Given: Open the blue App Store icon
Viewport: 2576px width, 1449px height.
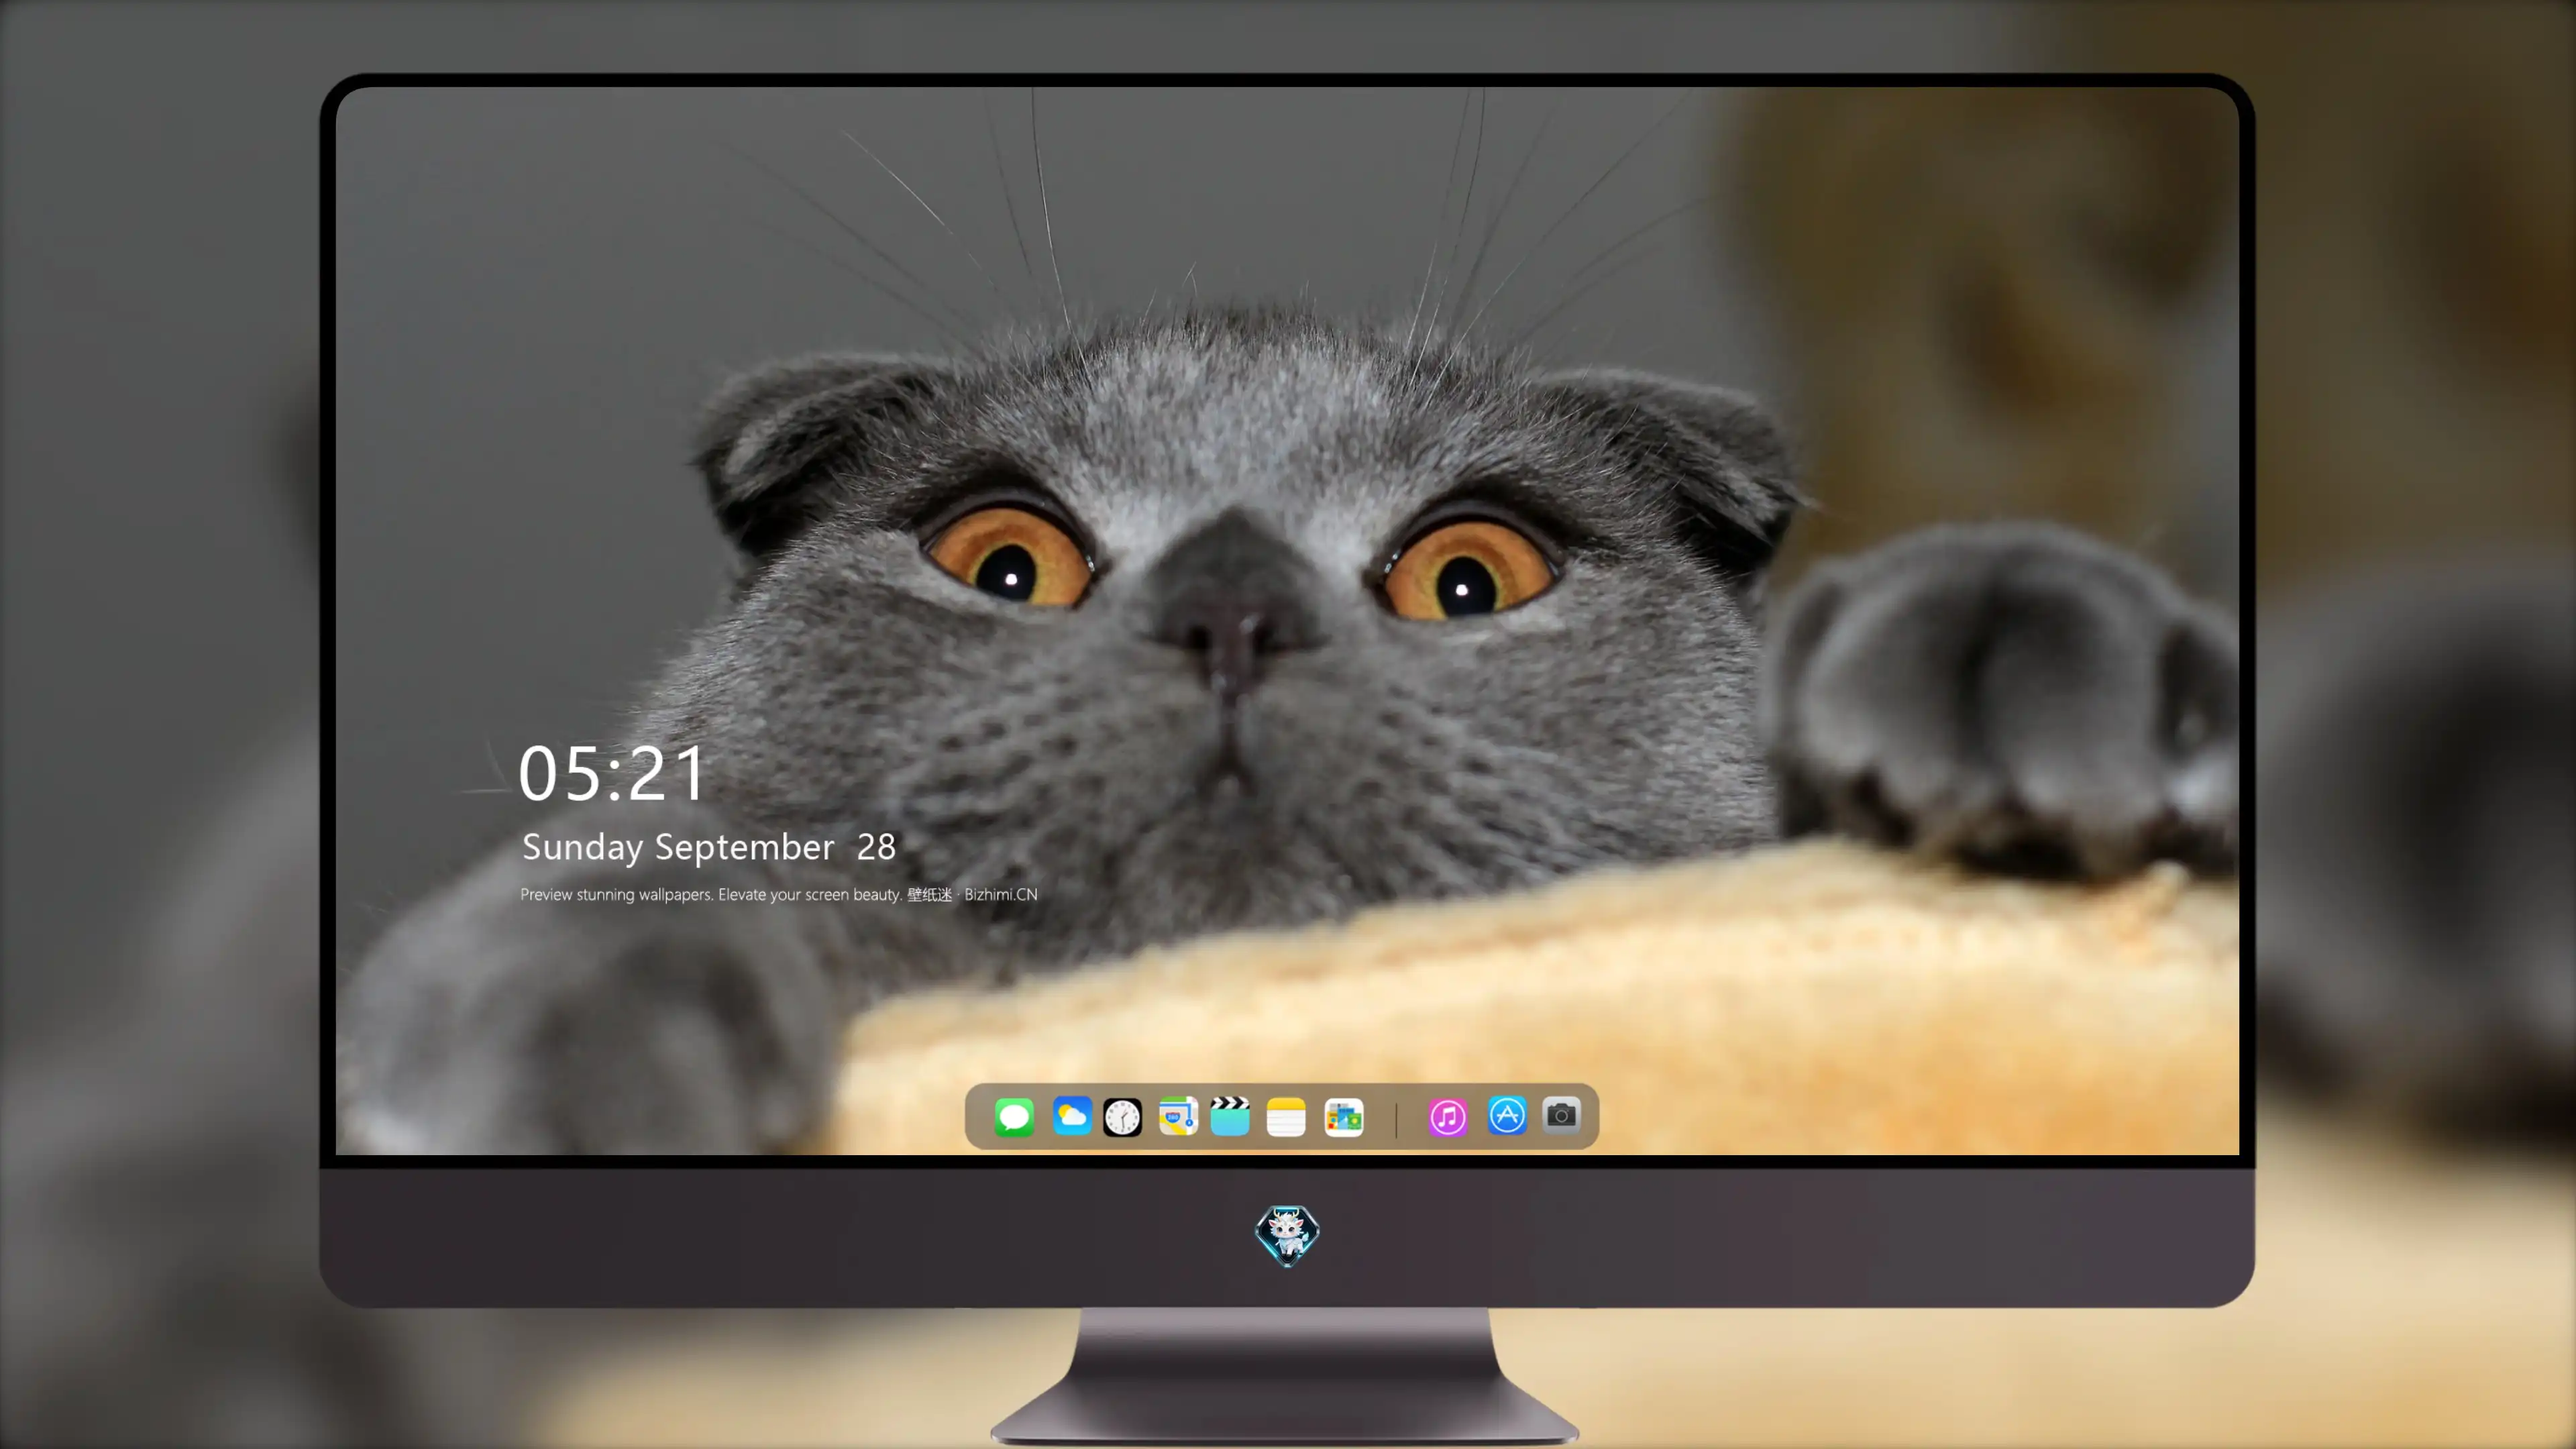Looking at the screenshot, I should (x=1507, y=1115).
